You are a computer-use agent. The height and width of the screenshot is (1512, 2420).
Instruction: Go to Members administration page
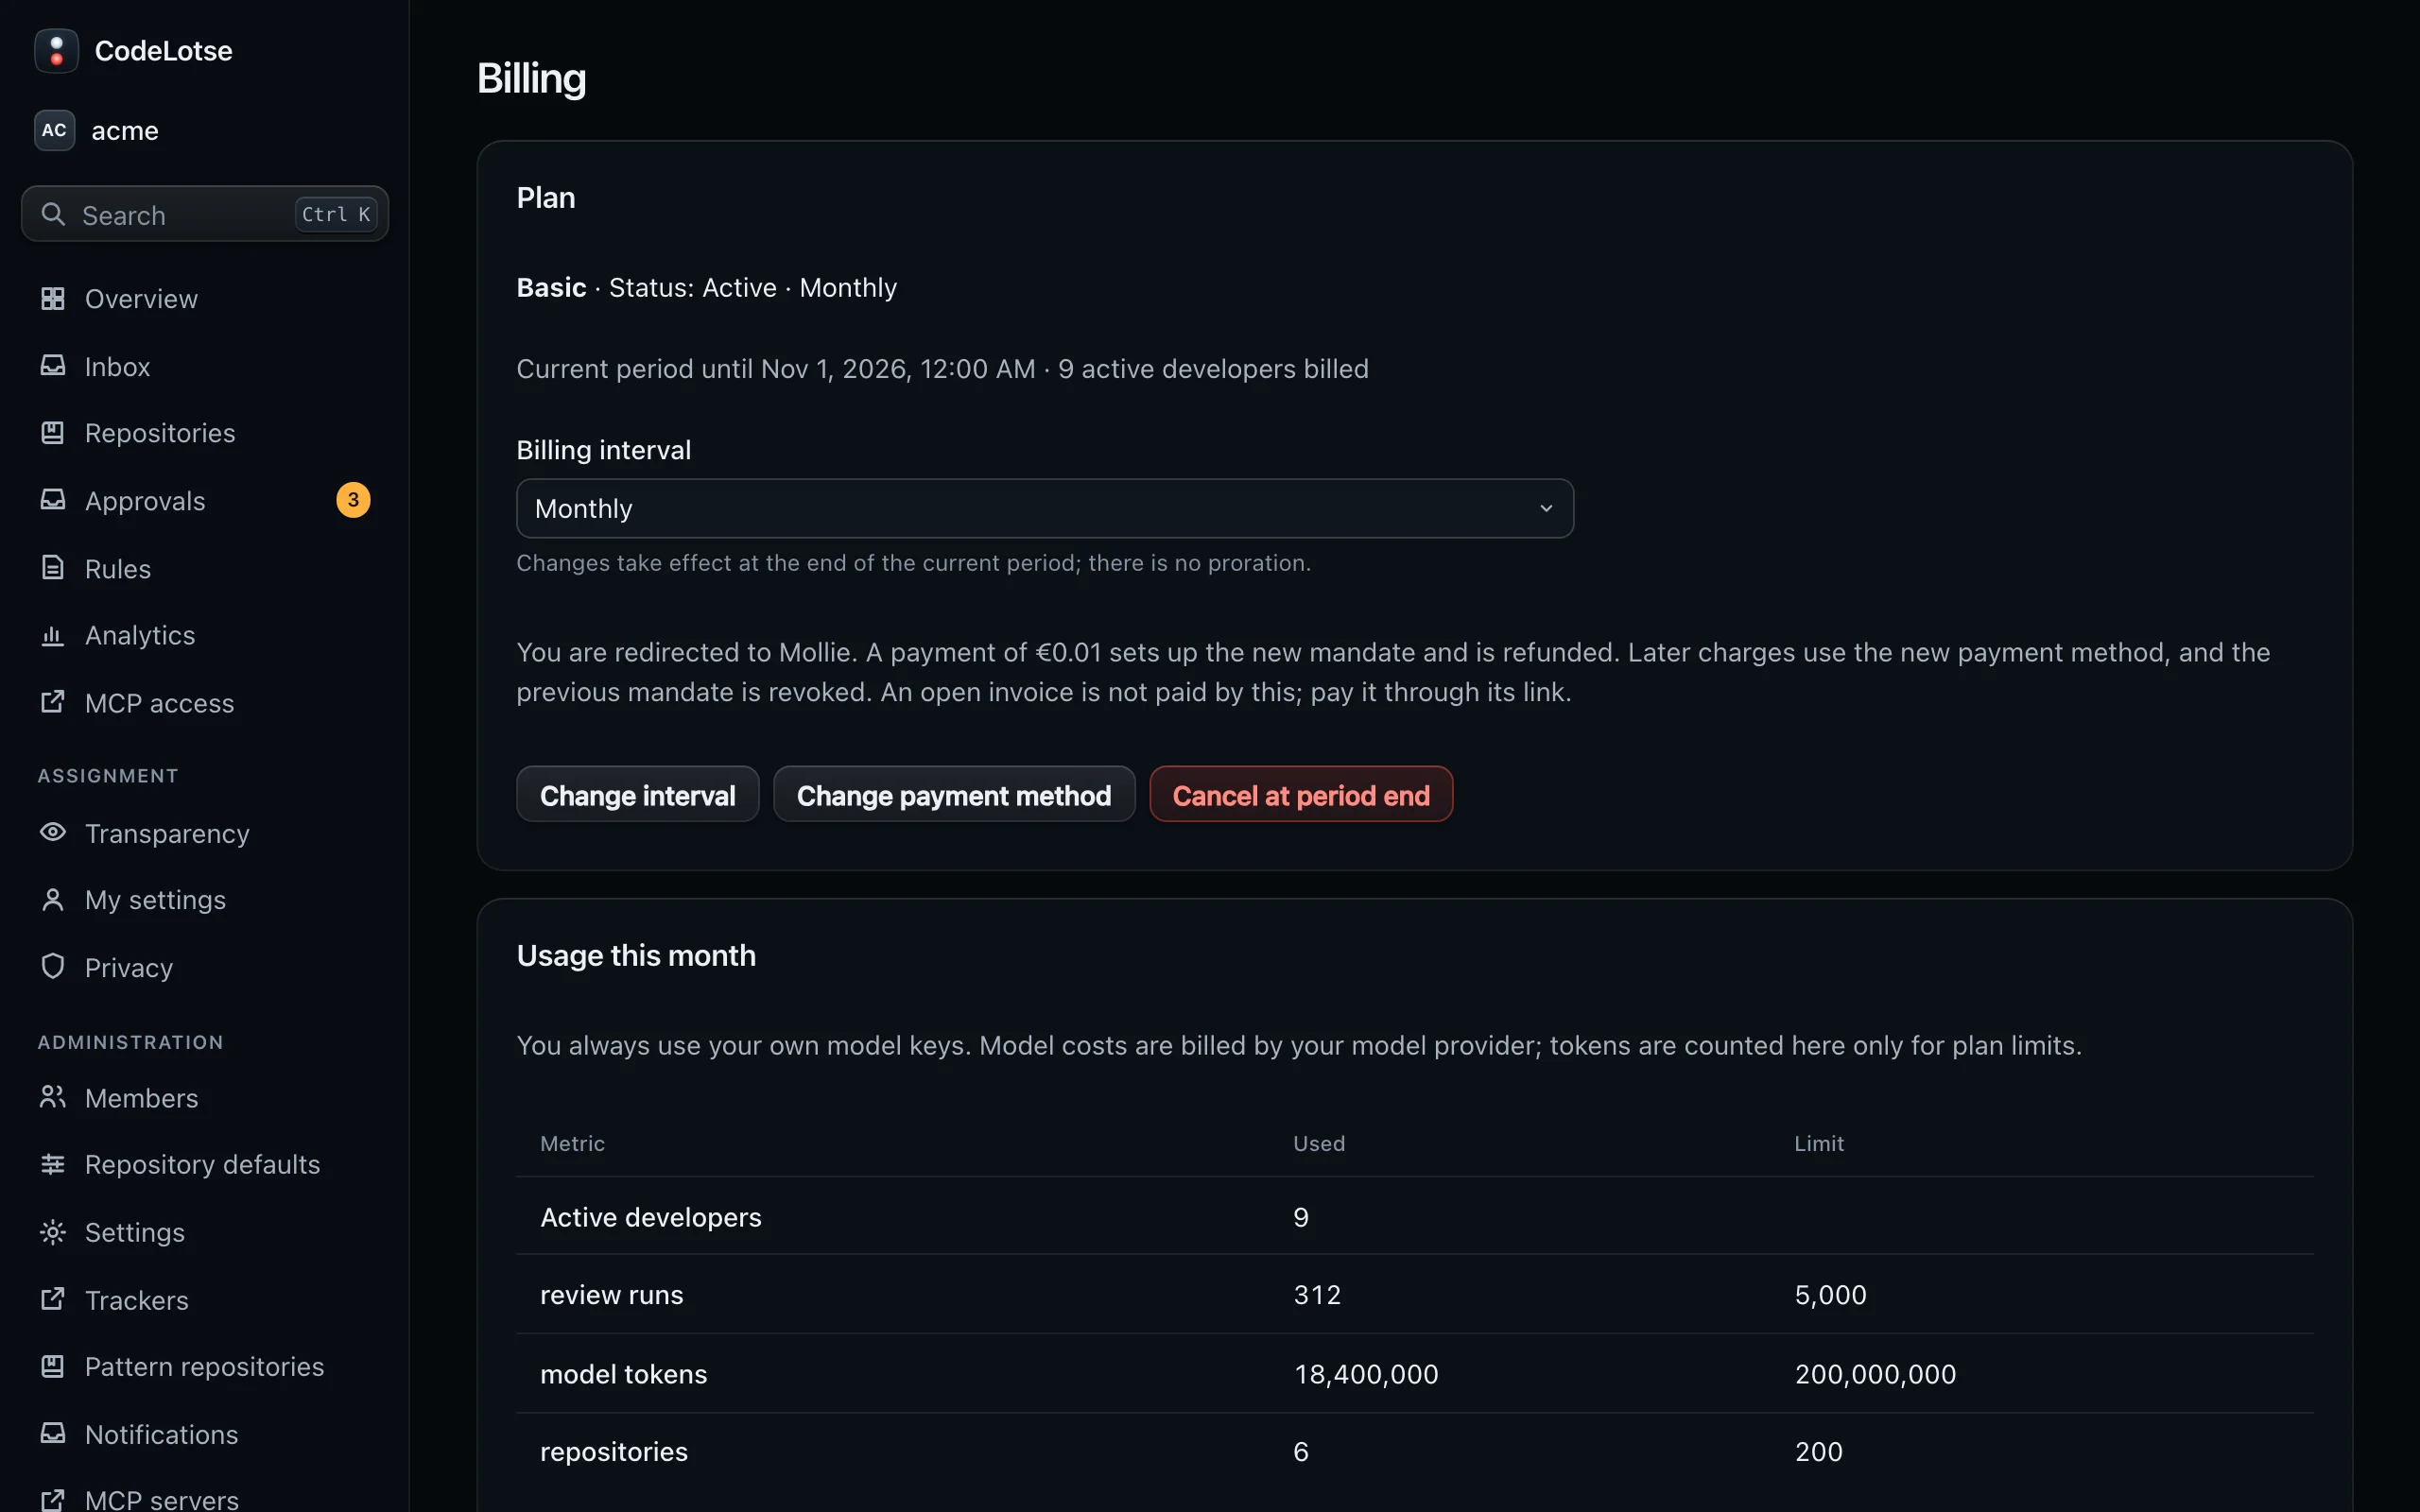tap(205, 1098)
